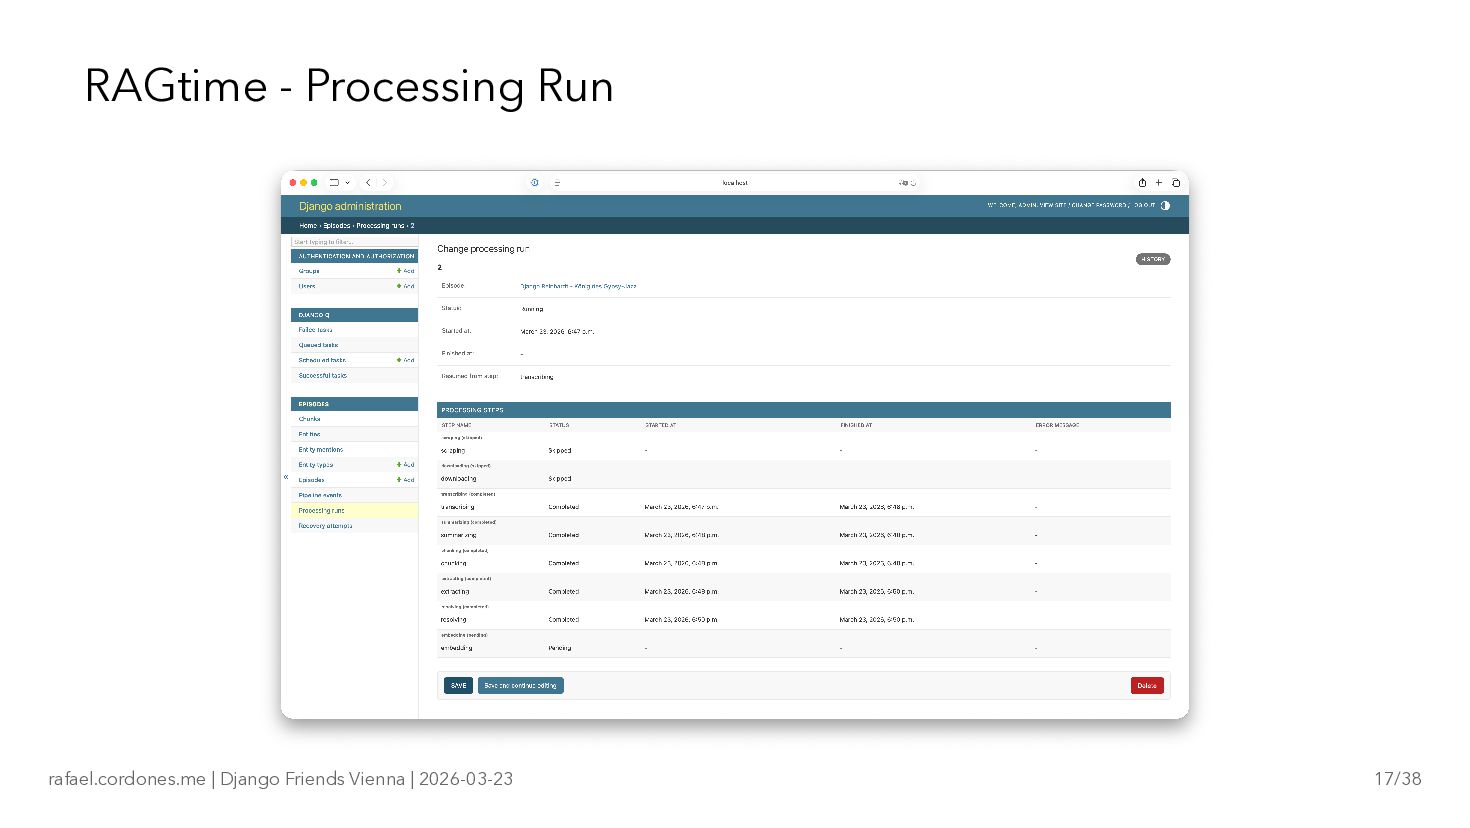Click the privacy shield icon in the toolbar
The image size is (1470, 828).
(535, 183)
